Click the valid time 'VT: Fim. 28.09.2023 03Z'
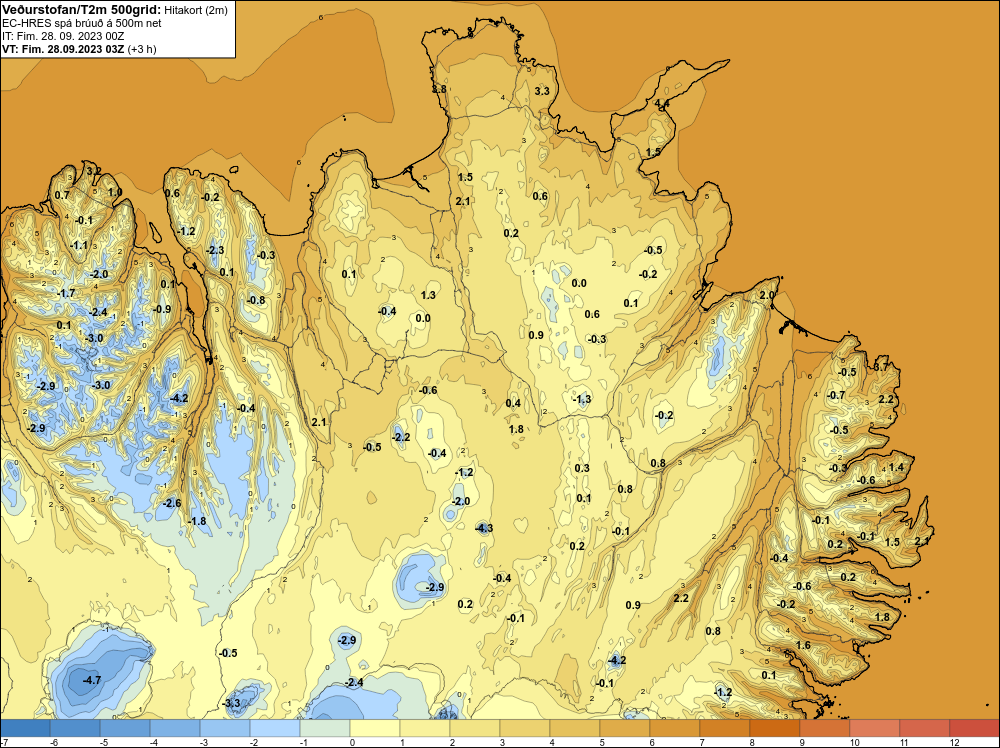 pos(63,49)
